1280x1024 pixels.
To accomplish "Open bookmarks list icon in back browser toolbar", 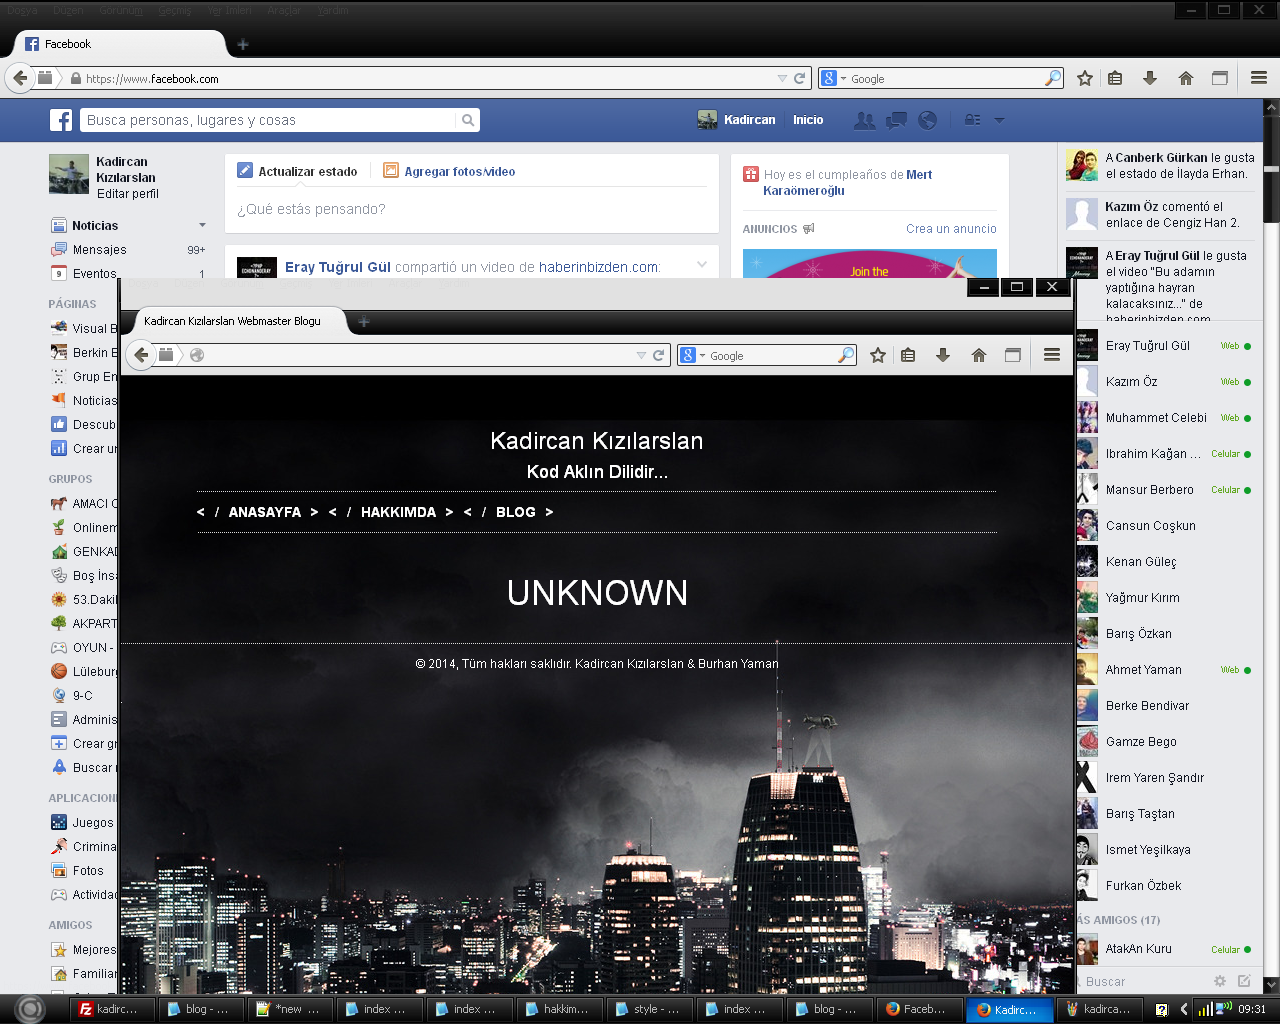I will [1115, 78].
